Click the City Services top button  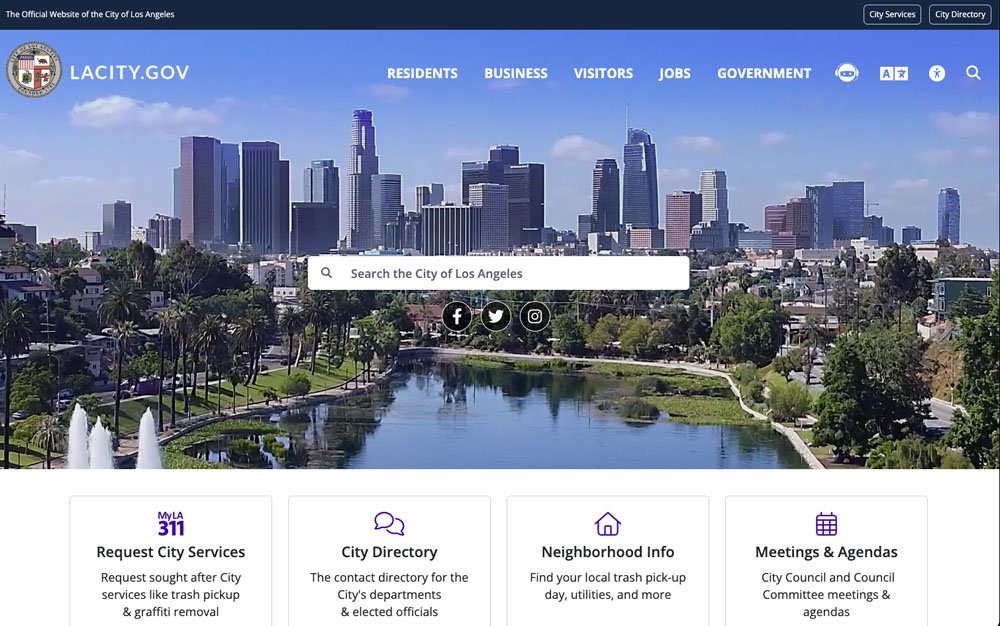[x=892, y=14]
